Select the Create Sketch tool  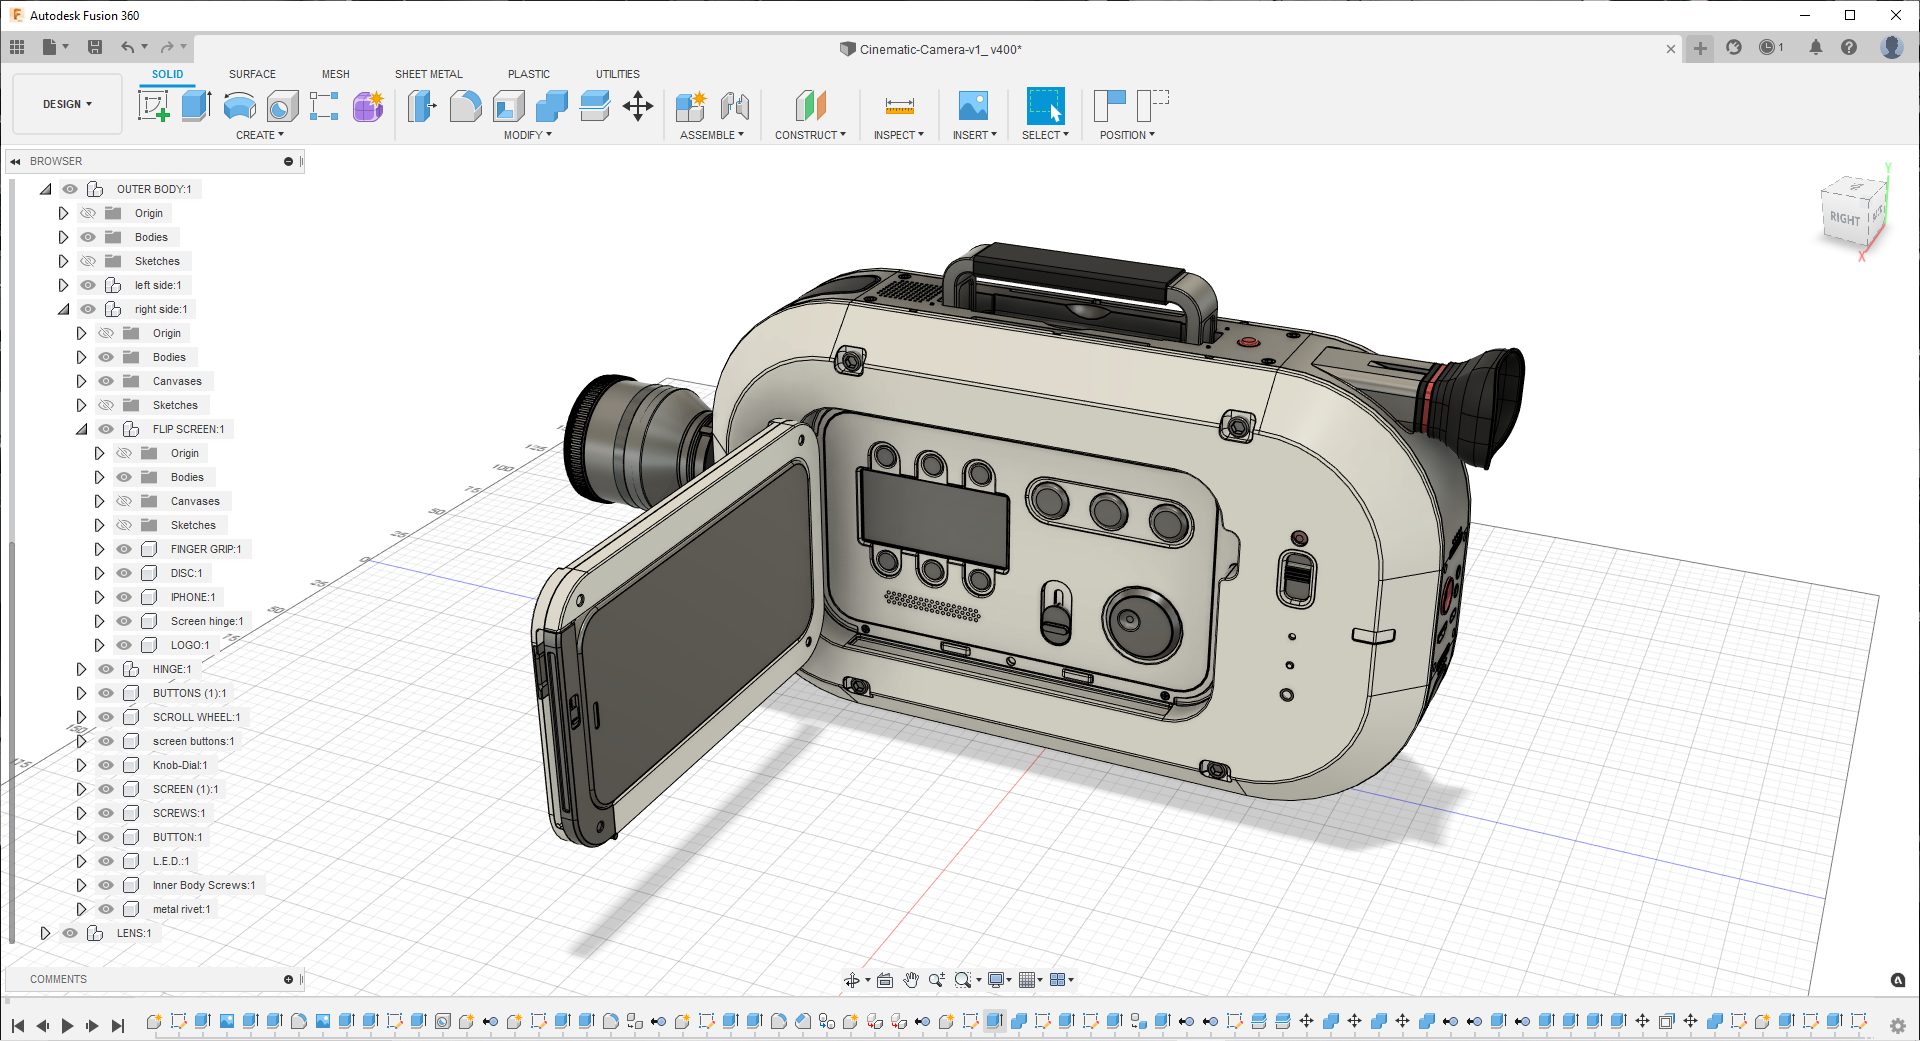(153, 106)
